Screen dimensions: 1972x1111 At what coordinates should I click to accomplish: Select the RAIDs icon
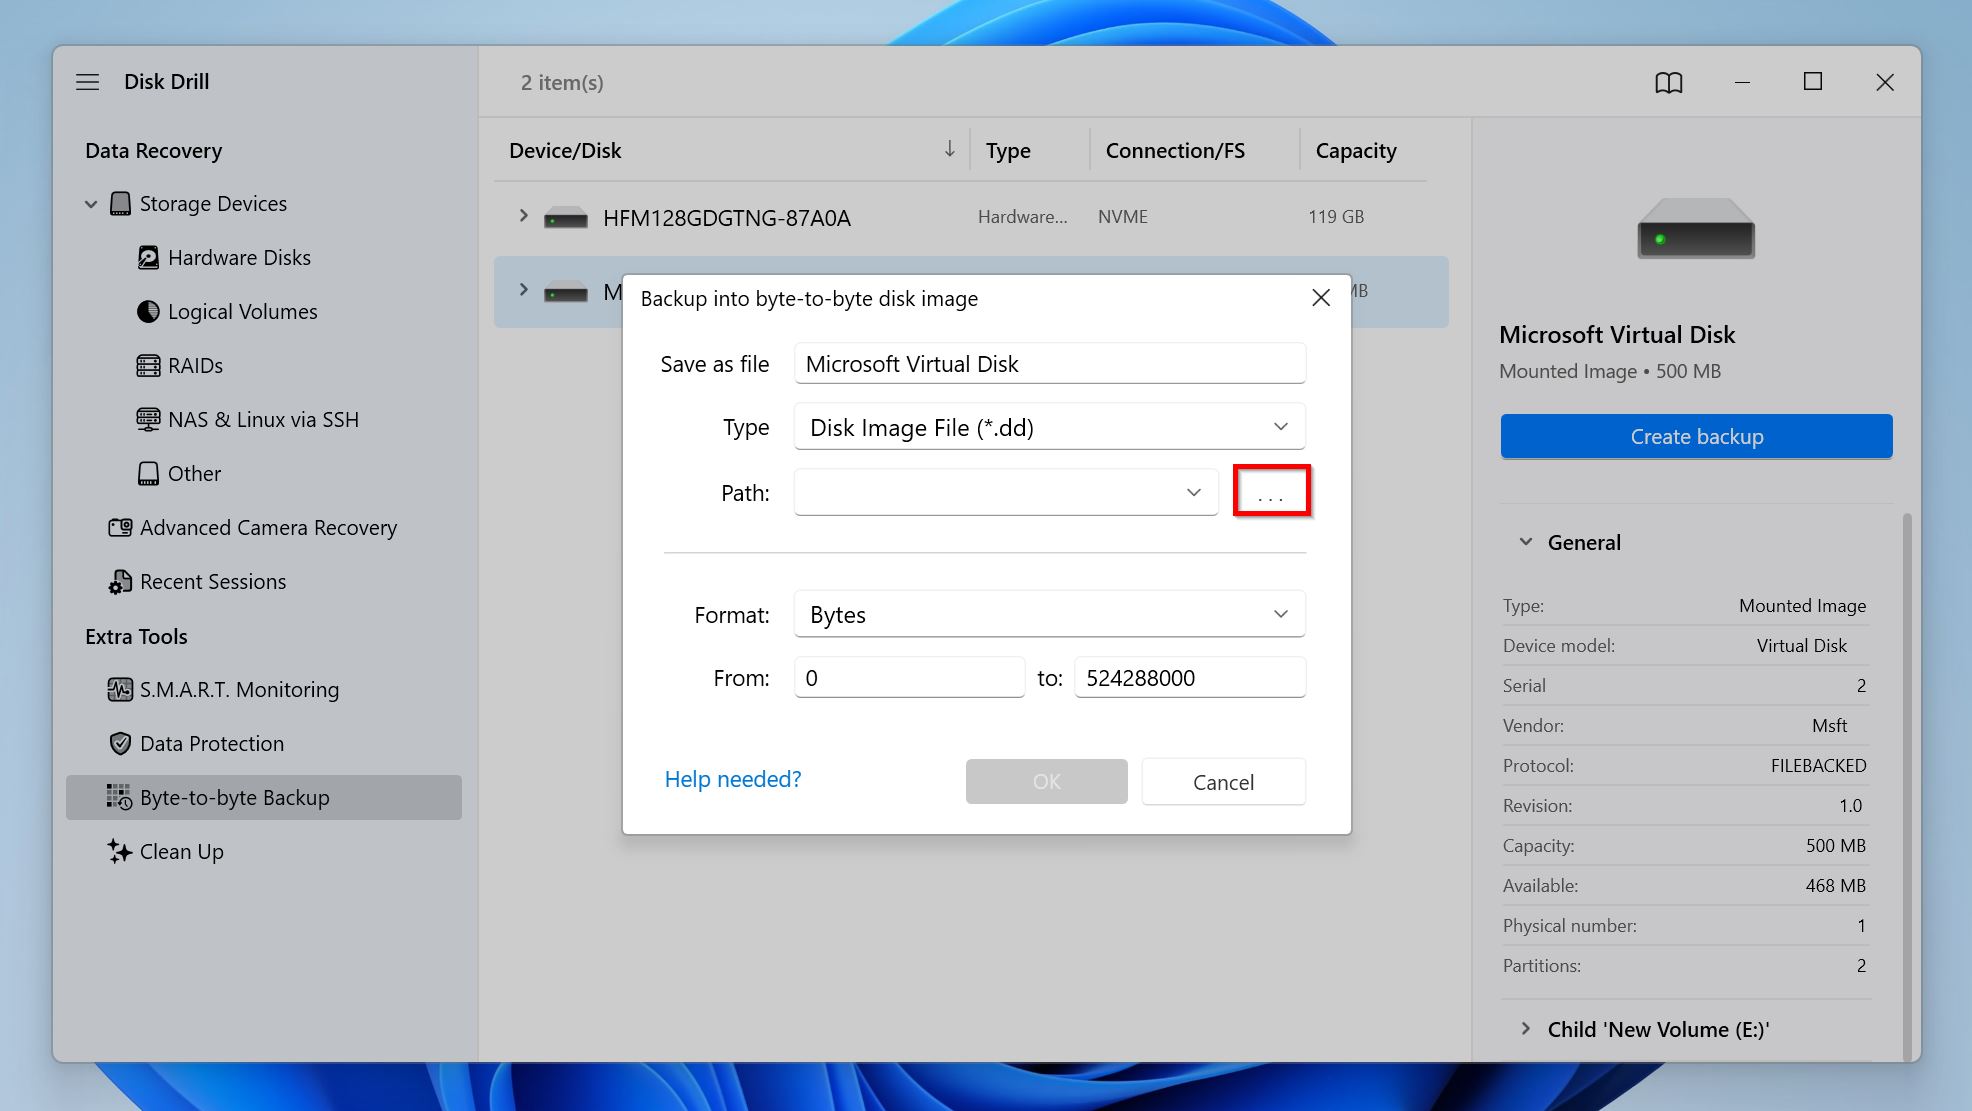tap(148, 365)
